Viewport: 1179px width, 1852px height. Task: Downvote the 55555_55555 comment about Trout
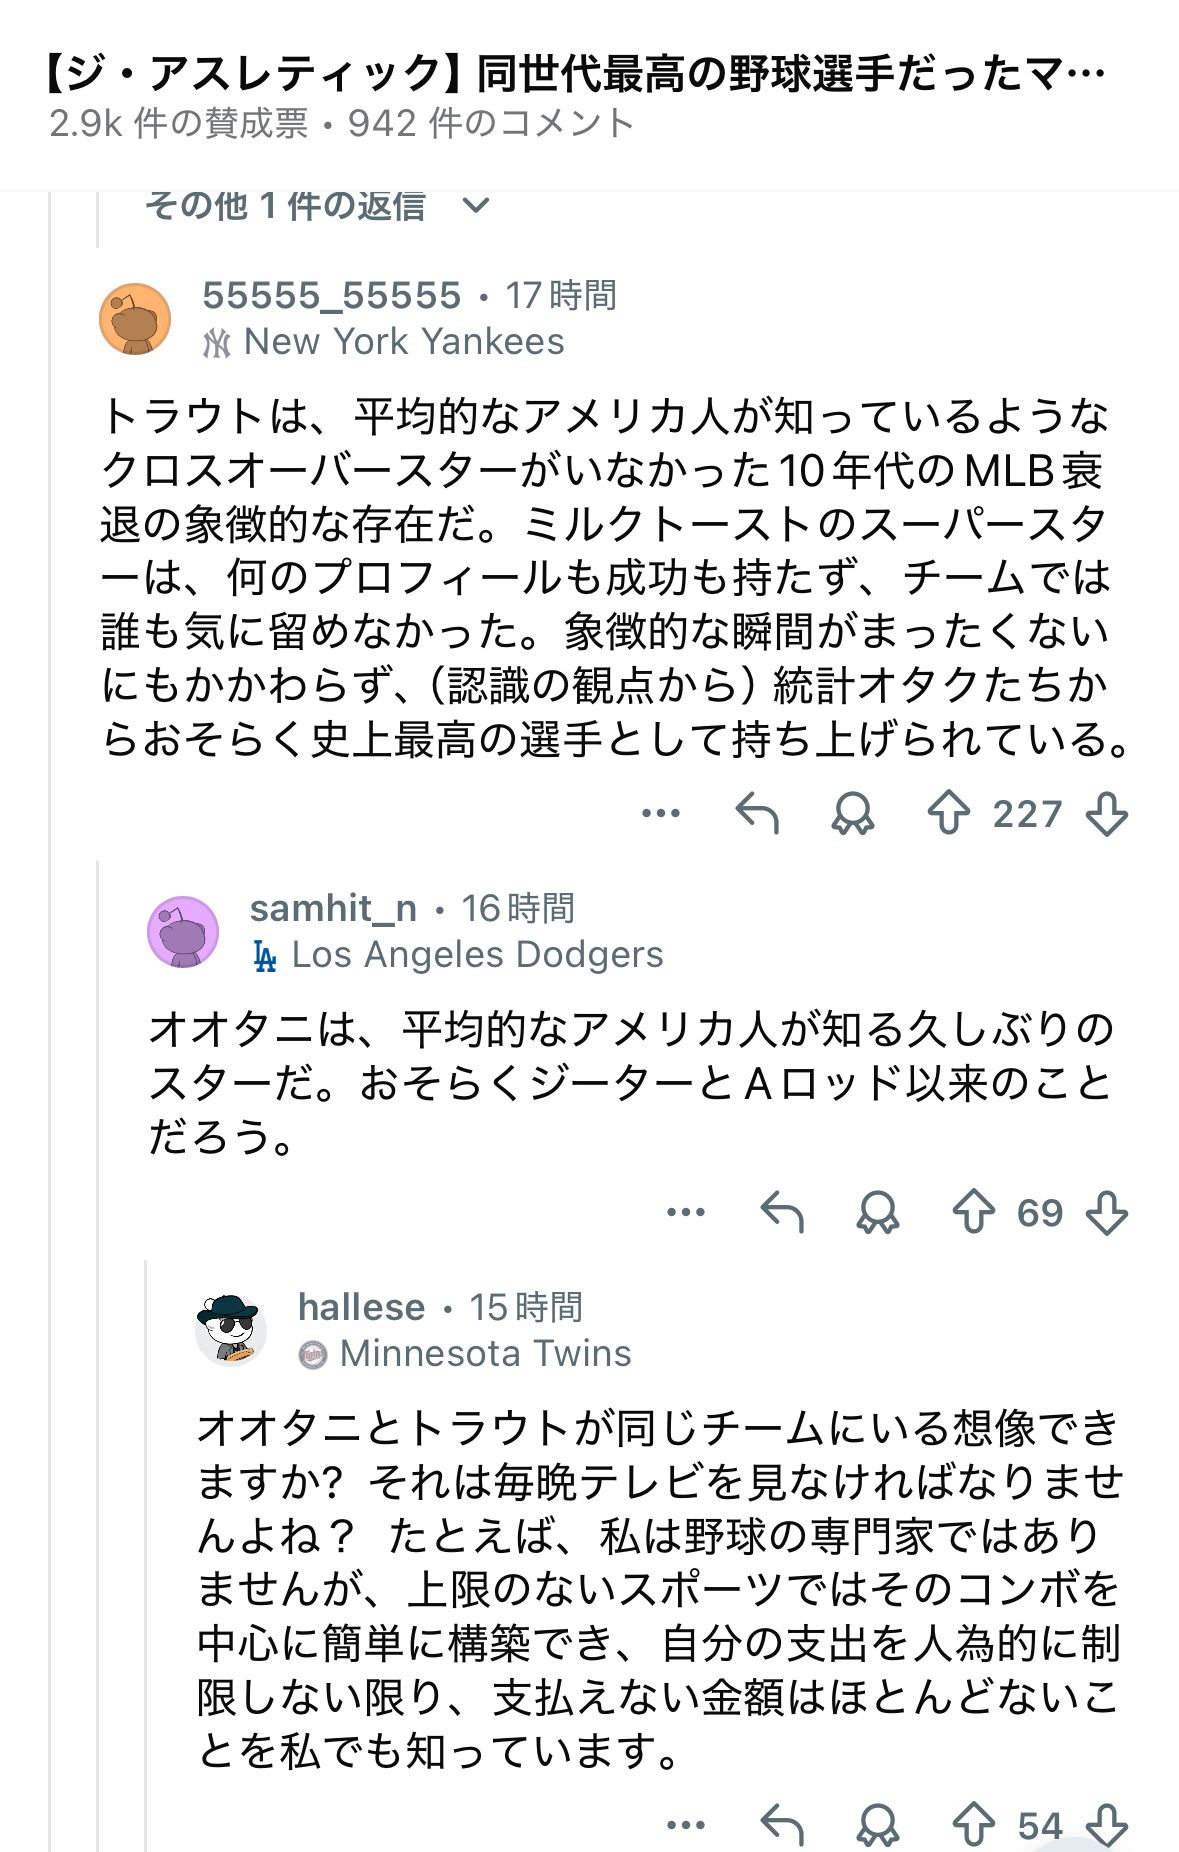pos(1107,814)
